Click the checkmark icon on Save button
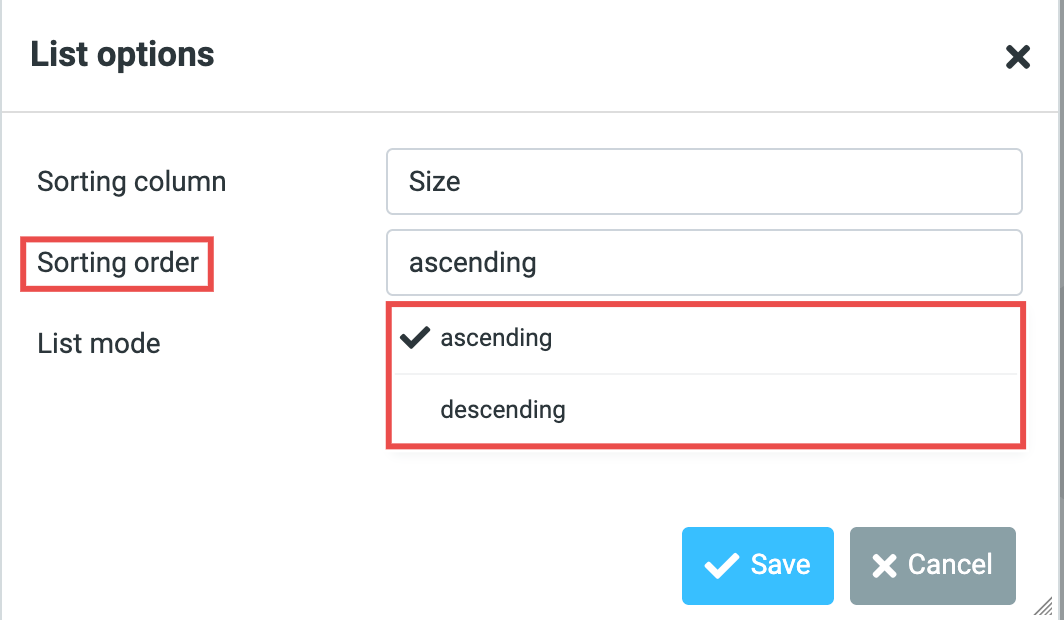This screenshot has height=620, width=1064. (721, 566)
